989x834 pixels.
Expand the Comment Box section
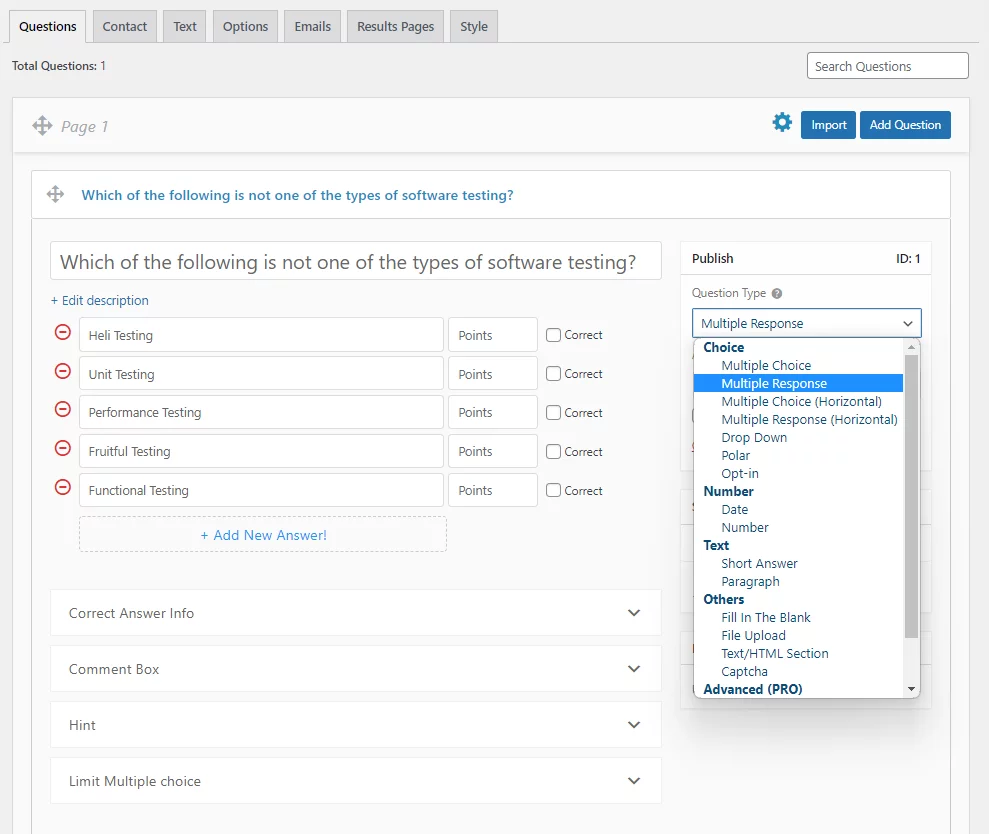(356, 669)
